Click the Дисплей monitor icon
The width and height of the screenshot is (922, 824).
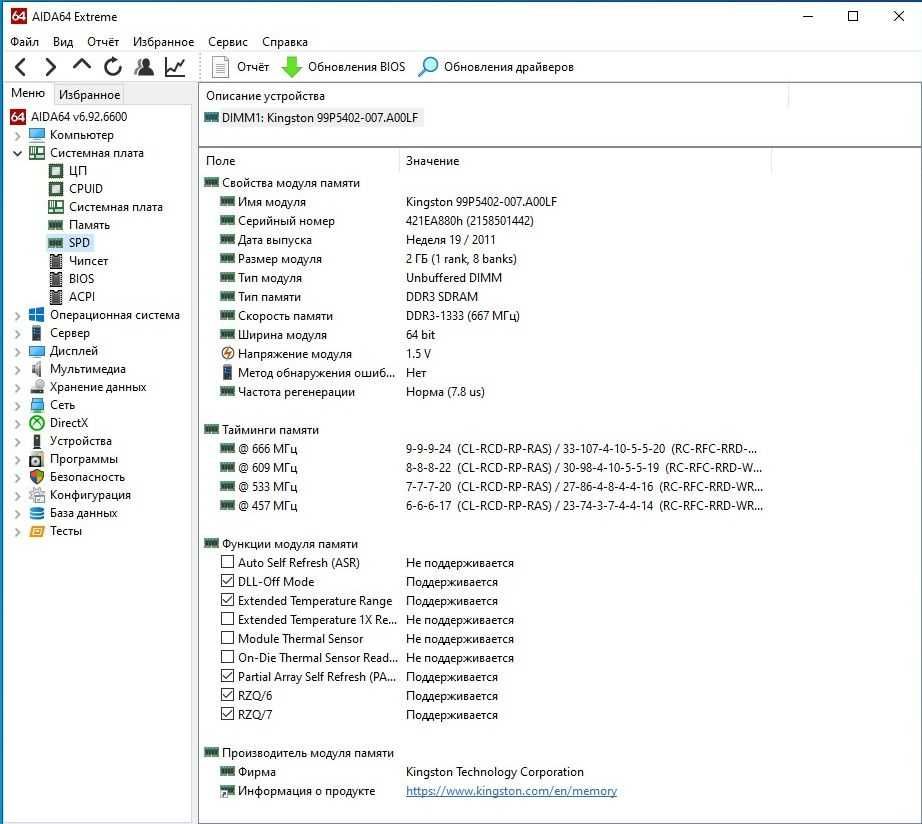click(x=37, y=351)
